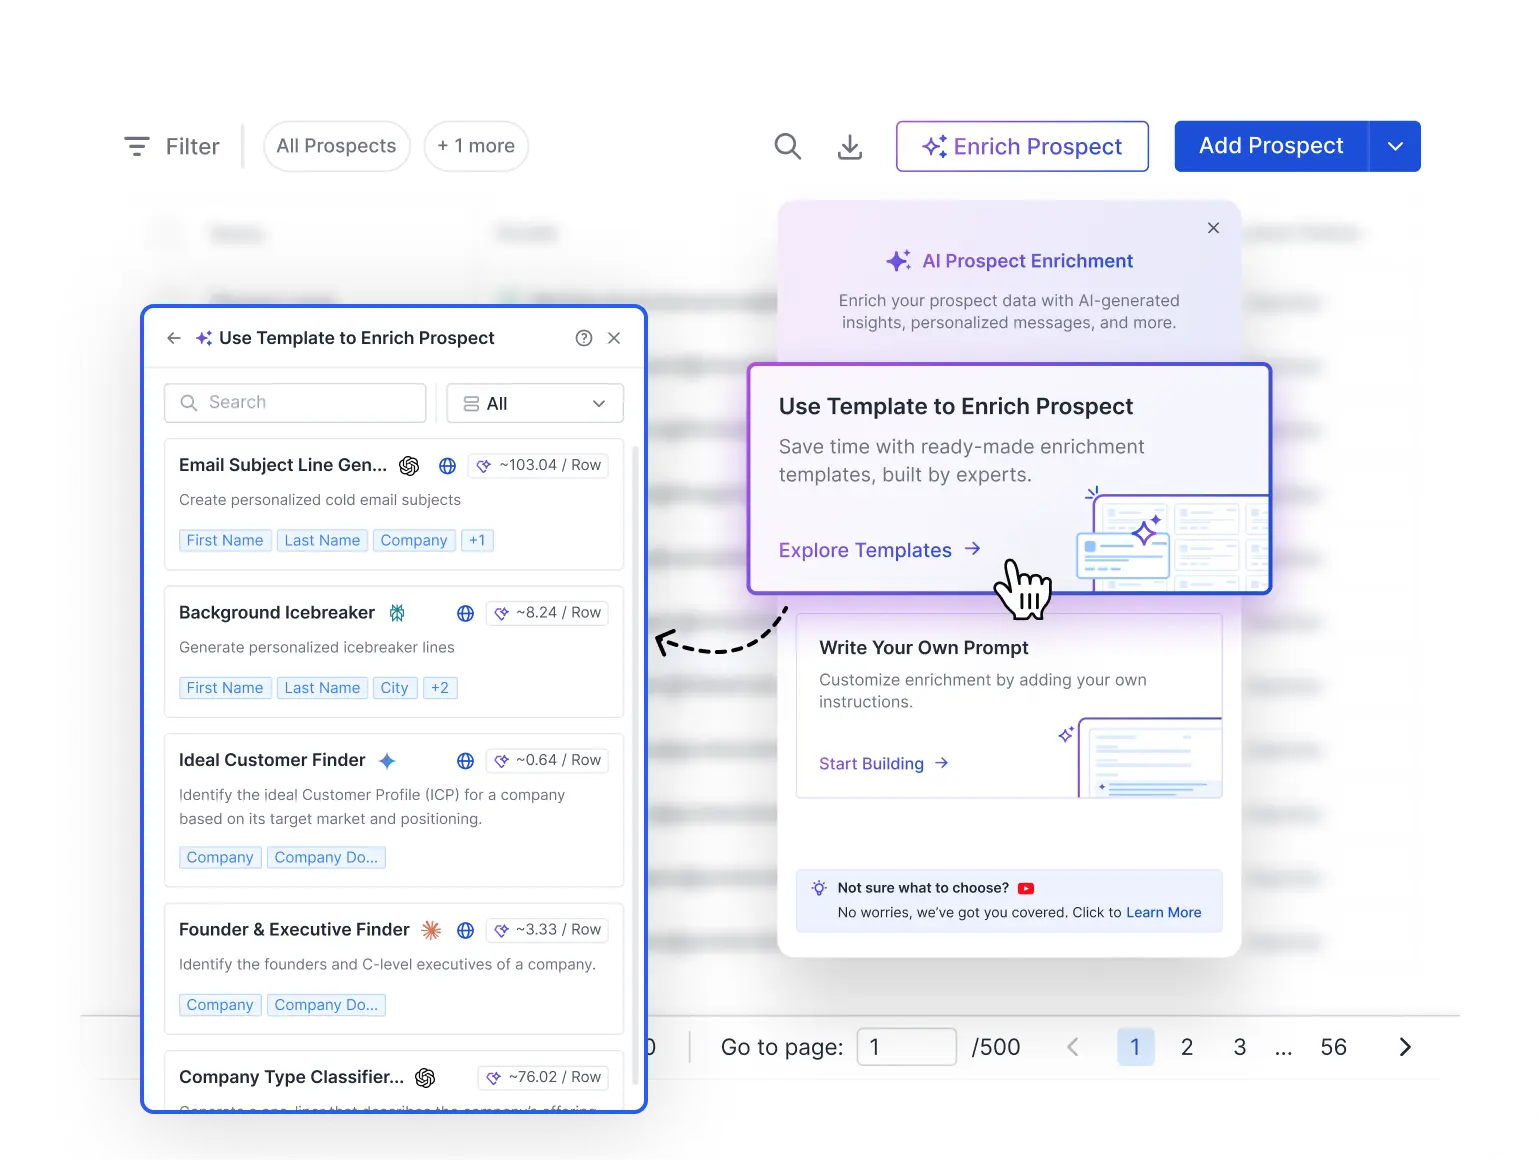The image size is (1540, 1160).
Task: Open the Add Prospect dropdown arrow
Action: click(x=1395, y=146)
